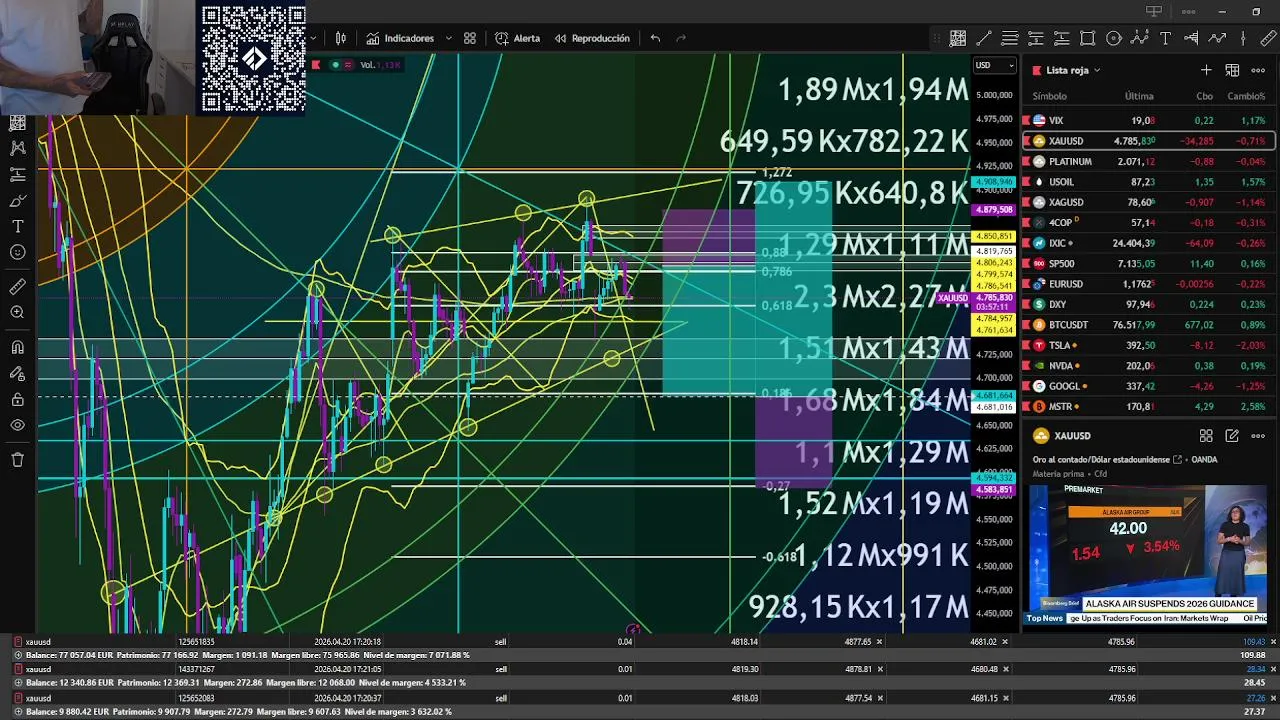Open watchlist advanced view icon

pos(1232,70)
